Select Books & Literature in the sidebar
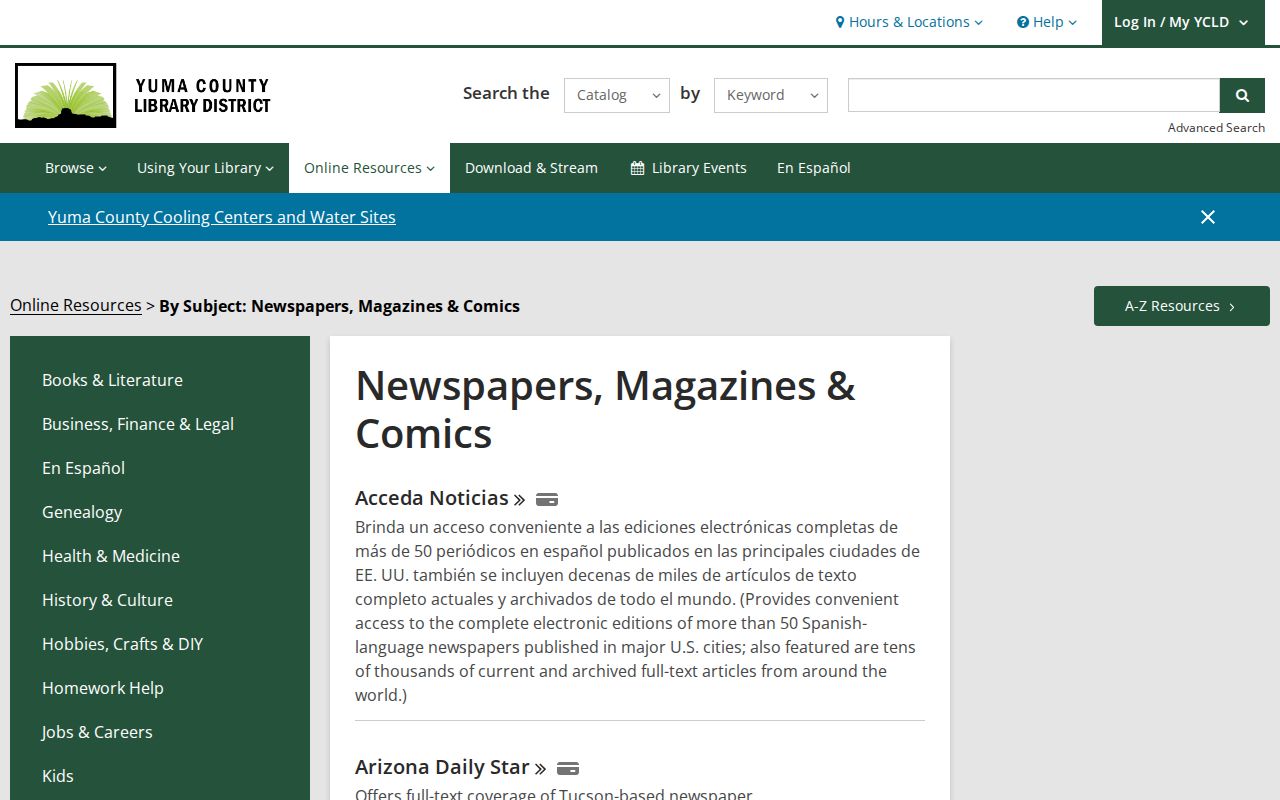 click(x=112, y=380)
